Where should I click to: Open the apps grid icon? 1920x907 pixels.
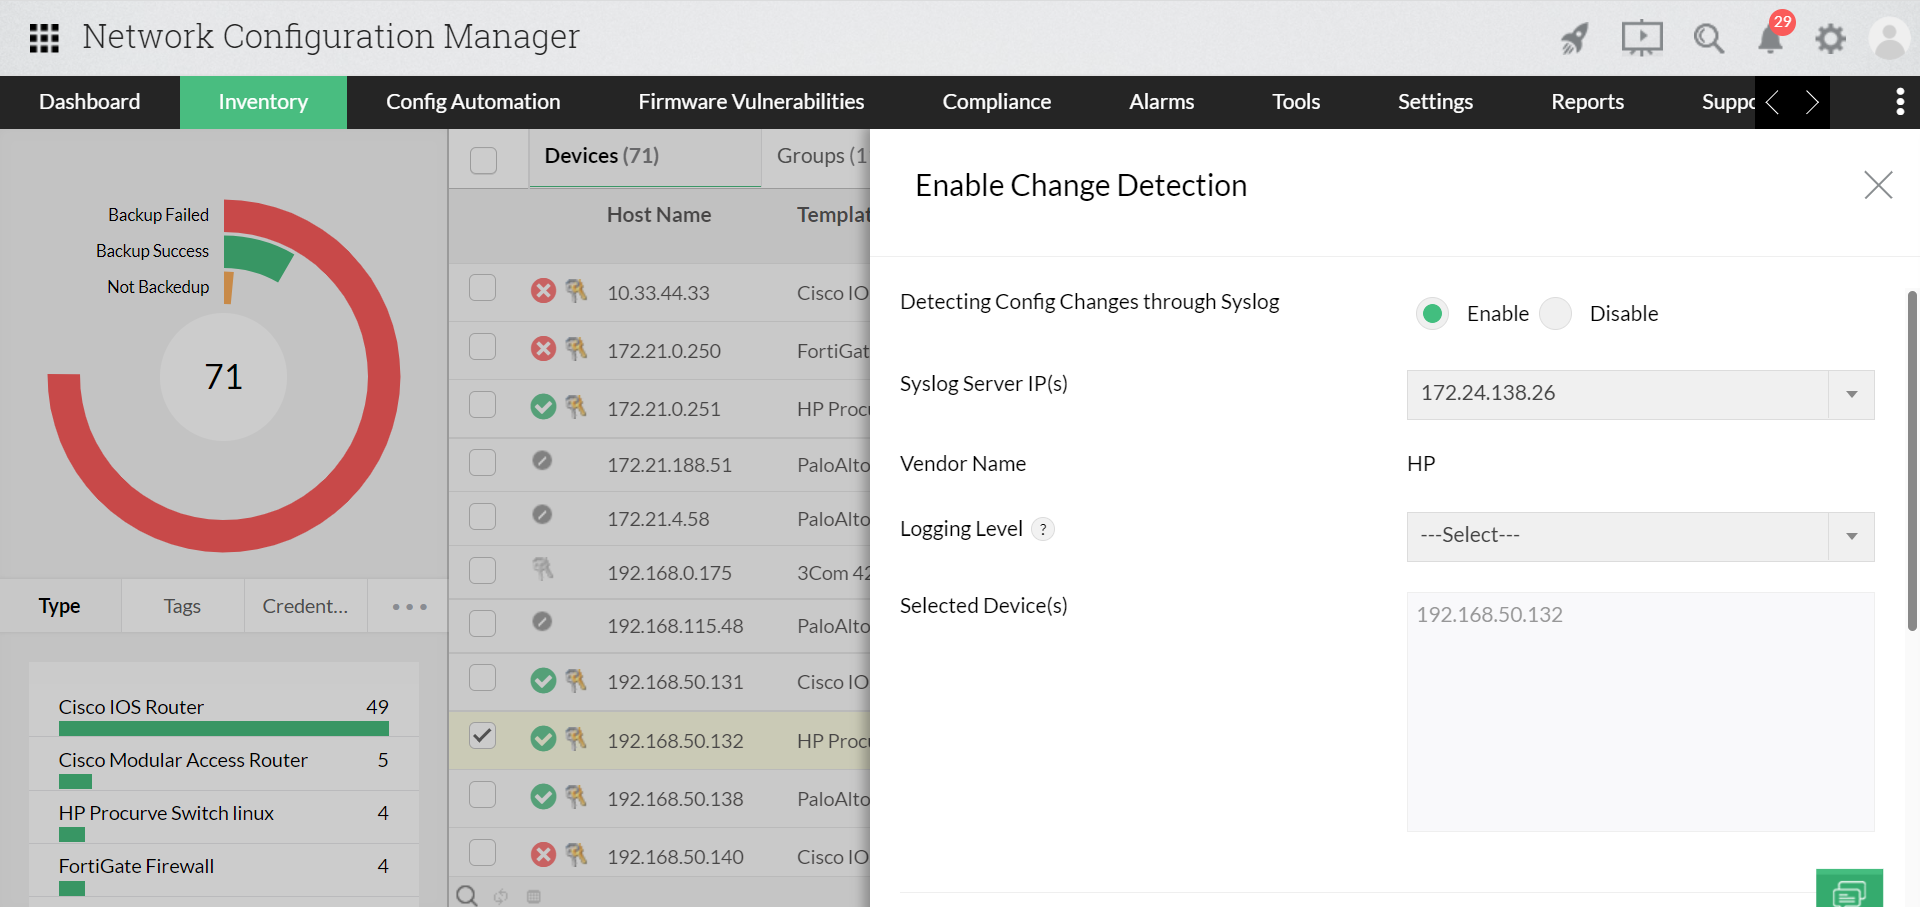point(44,37)
